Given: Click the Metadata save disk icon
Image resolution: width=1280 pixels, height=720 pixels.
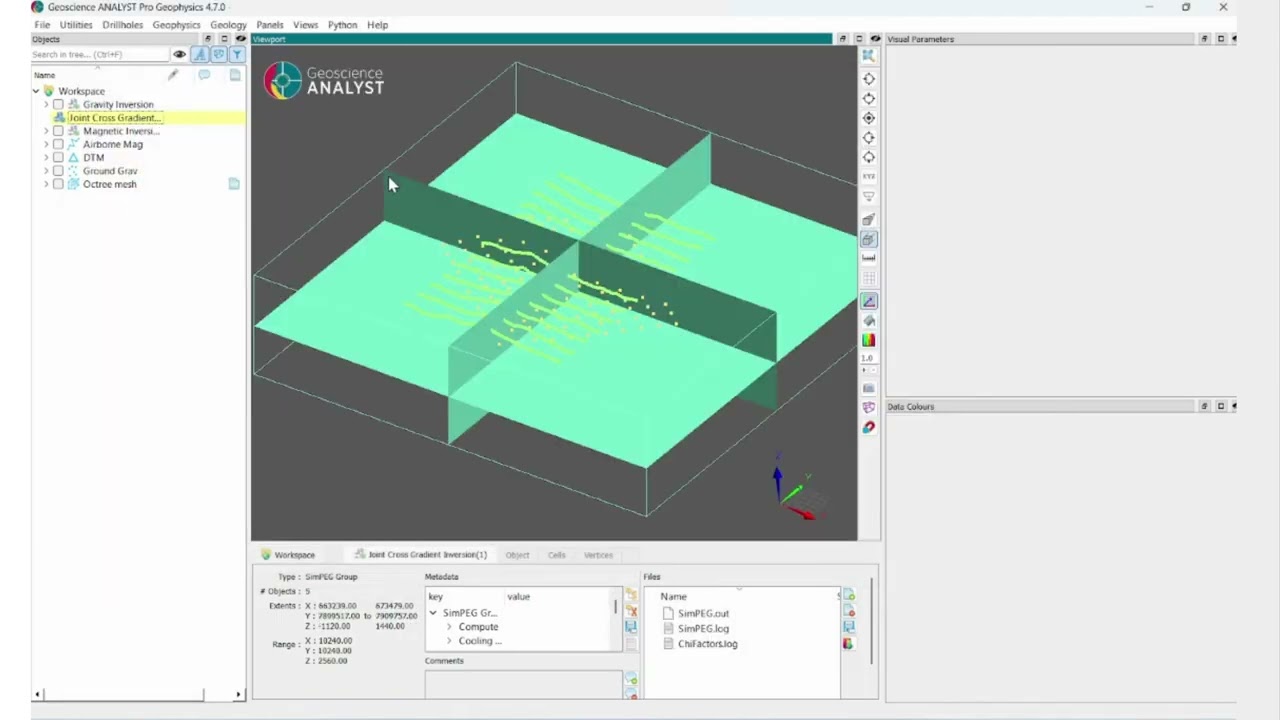Looking at the screenshot, I should [x=631, y=627].
